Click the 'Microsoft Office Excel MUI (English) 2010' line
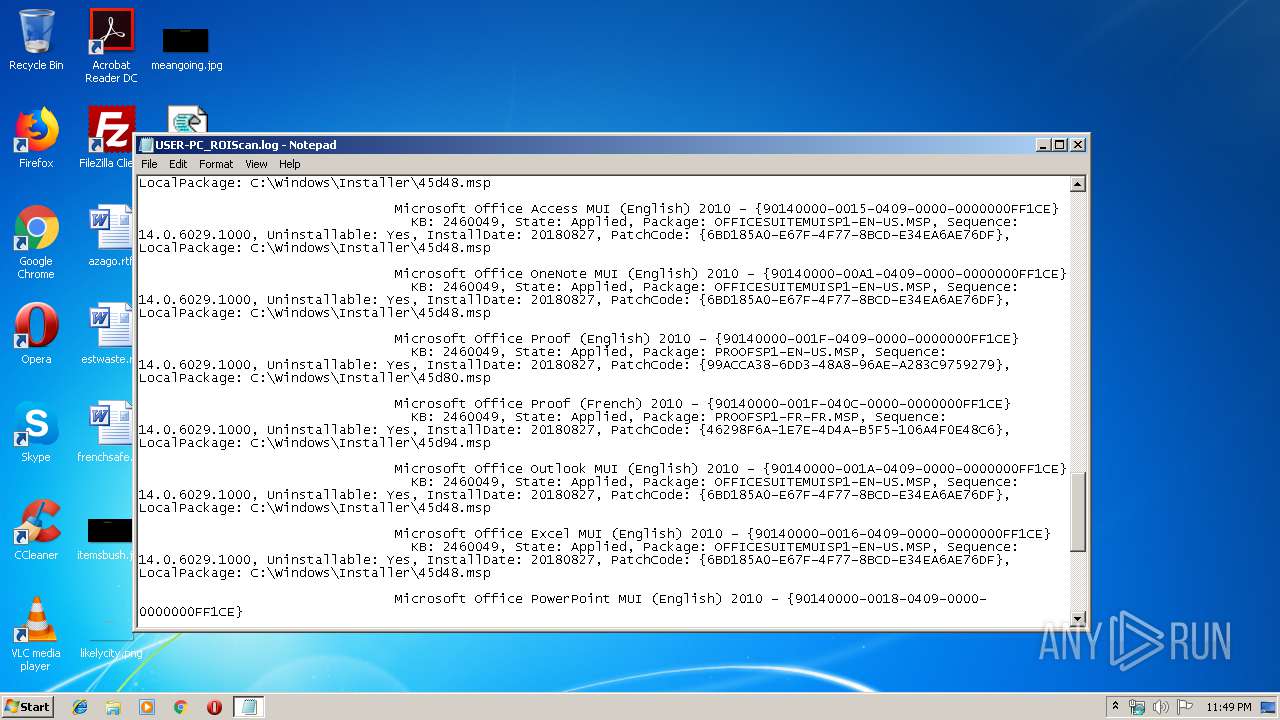 (x=722, y=534)
